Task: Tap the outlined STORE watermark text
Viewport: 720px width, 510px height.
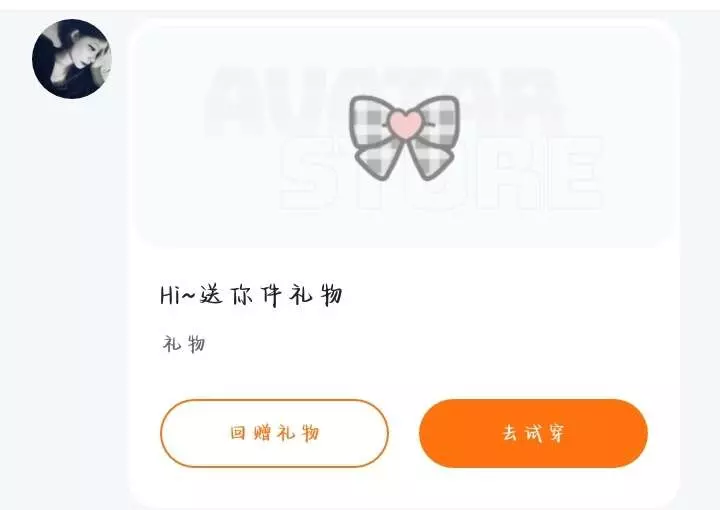Action: coord(441,174)
